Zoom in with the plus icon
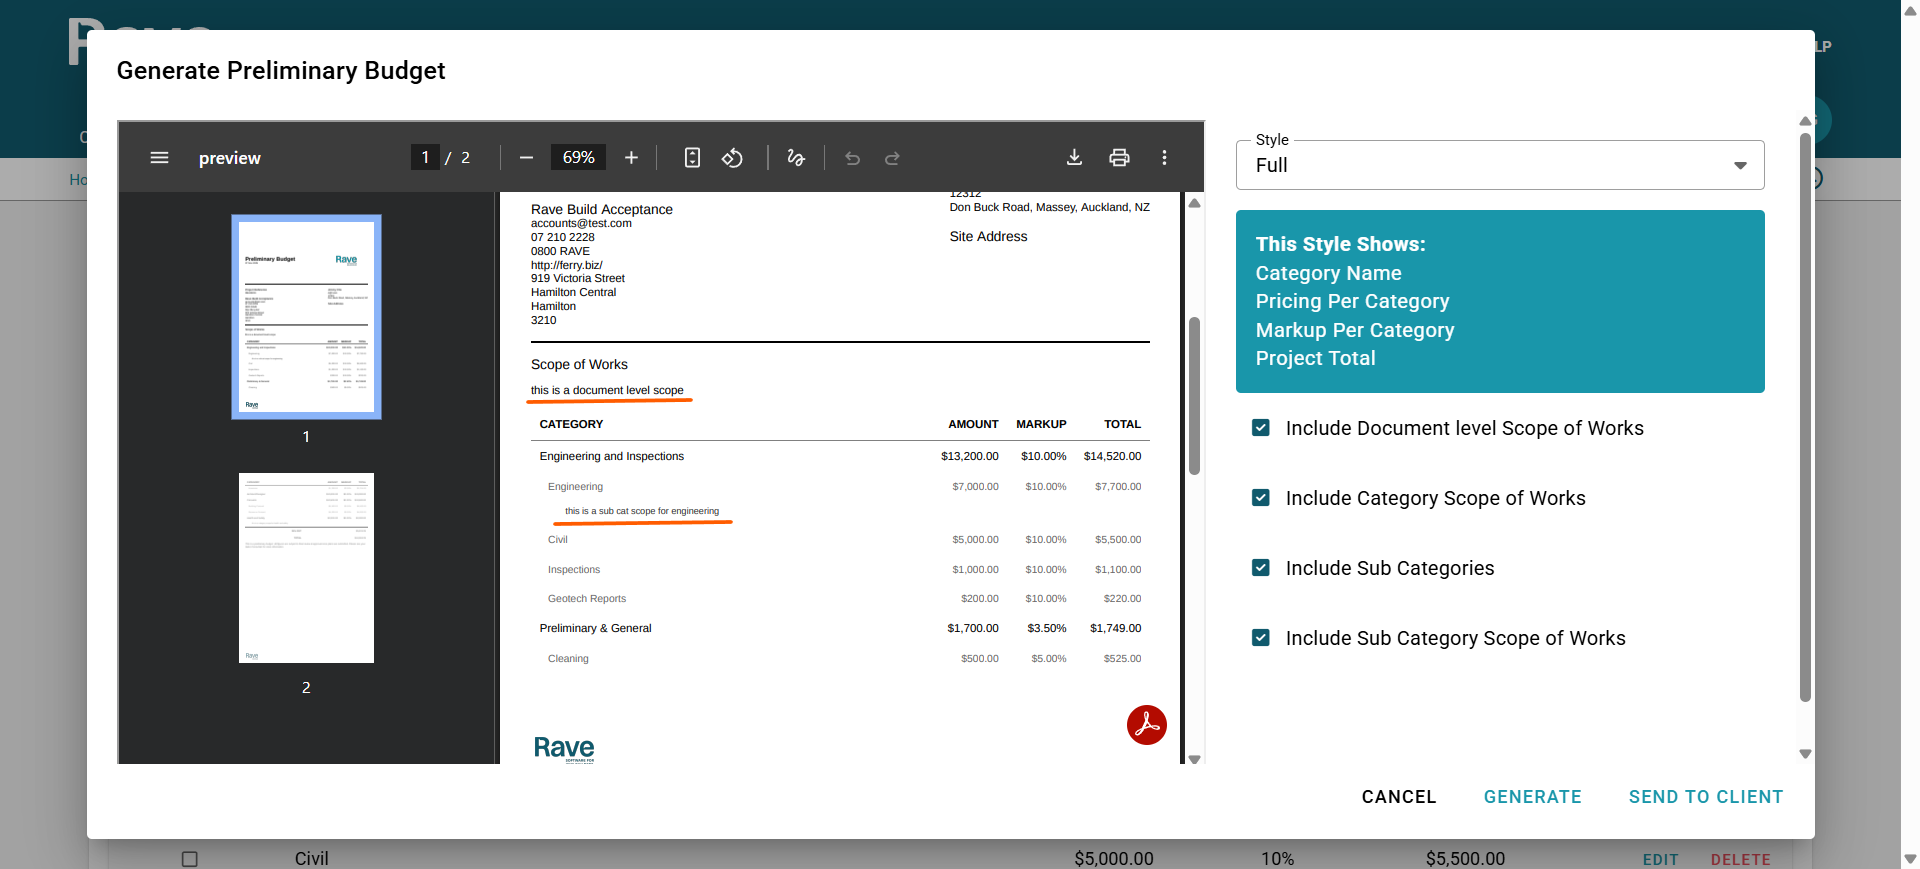 pyautogui.click(x=631, y=158)
